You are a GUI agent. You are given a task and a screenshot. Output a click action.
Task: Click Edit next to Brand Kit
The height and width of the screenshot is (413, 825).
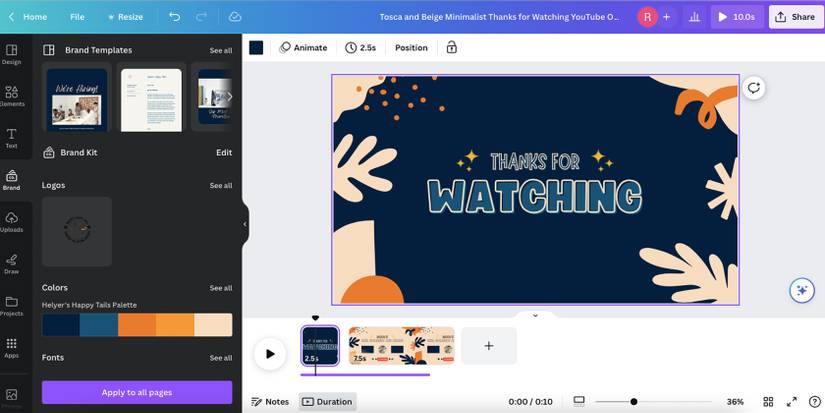tap(224, 153)
